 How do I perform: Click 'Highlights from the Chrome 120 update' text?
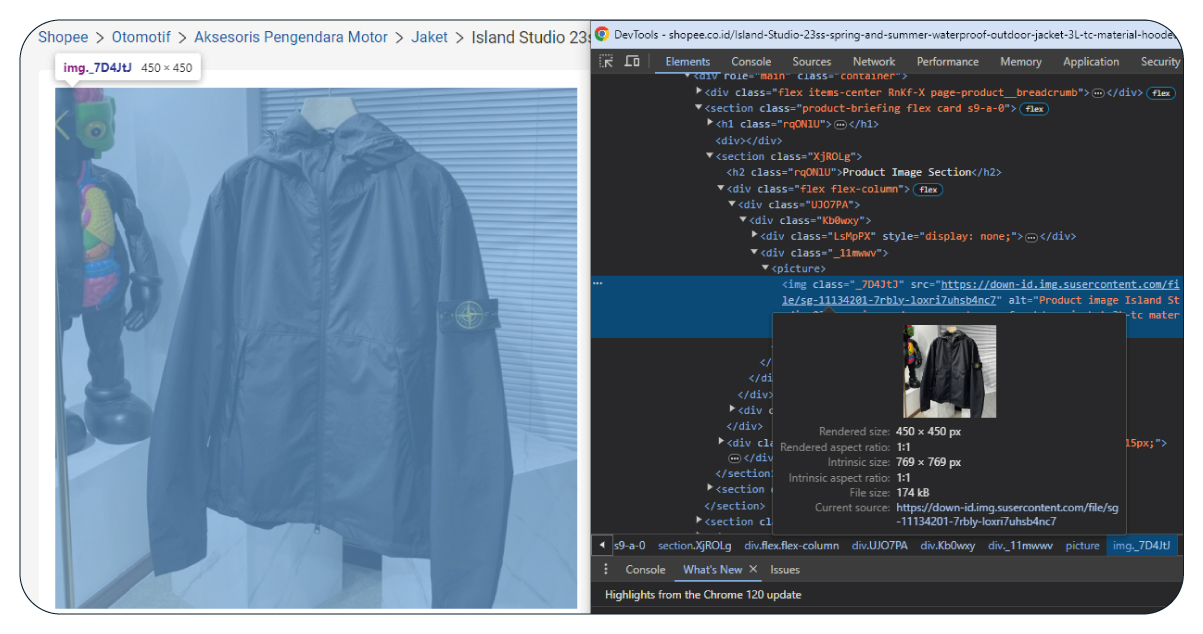[x=703, y=594]
